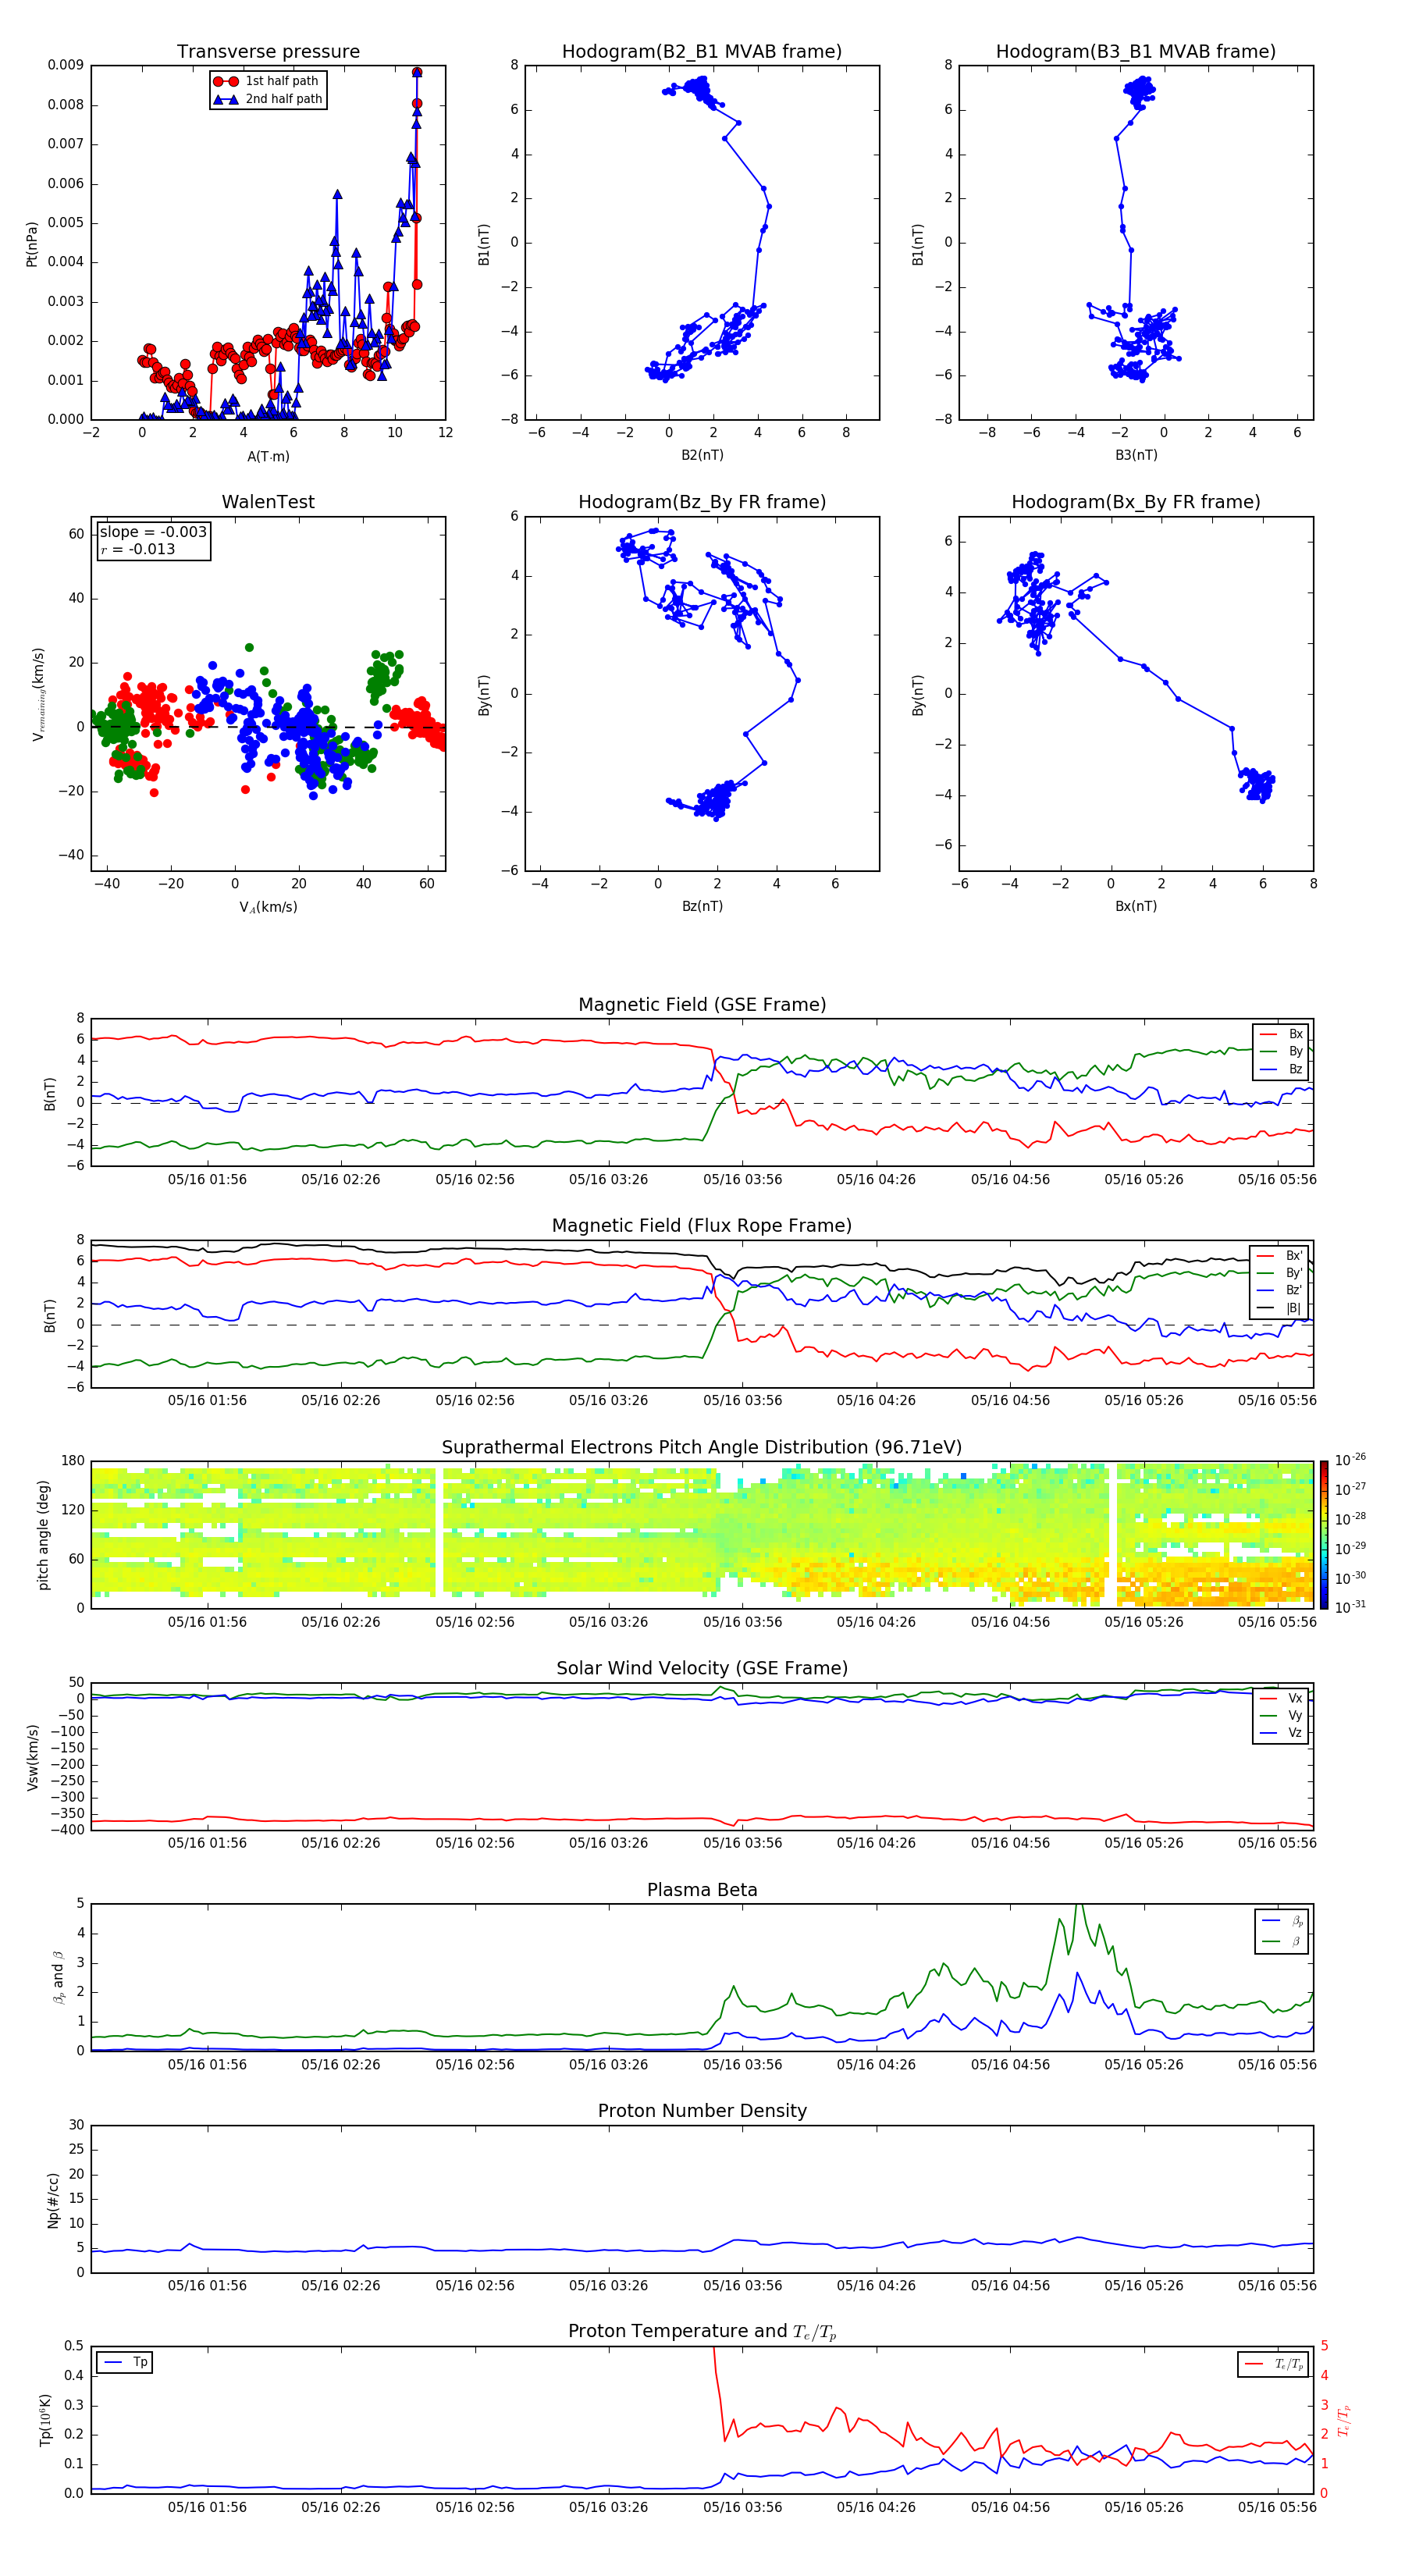Click the "Vsw(km/s)" y-axis label
This screenshot has height=2576, width=1405.
pyautogui.click(x=32, y=1757)
